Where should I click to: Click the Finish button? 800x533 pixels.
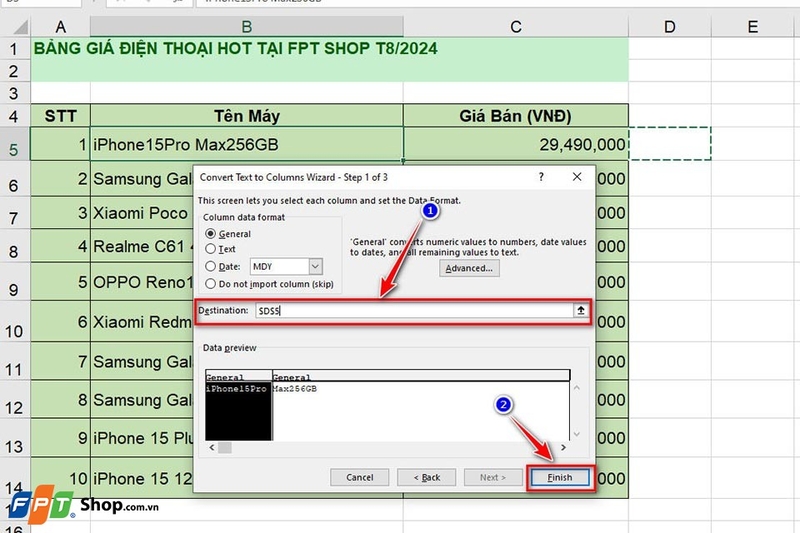(560, 477)
